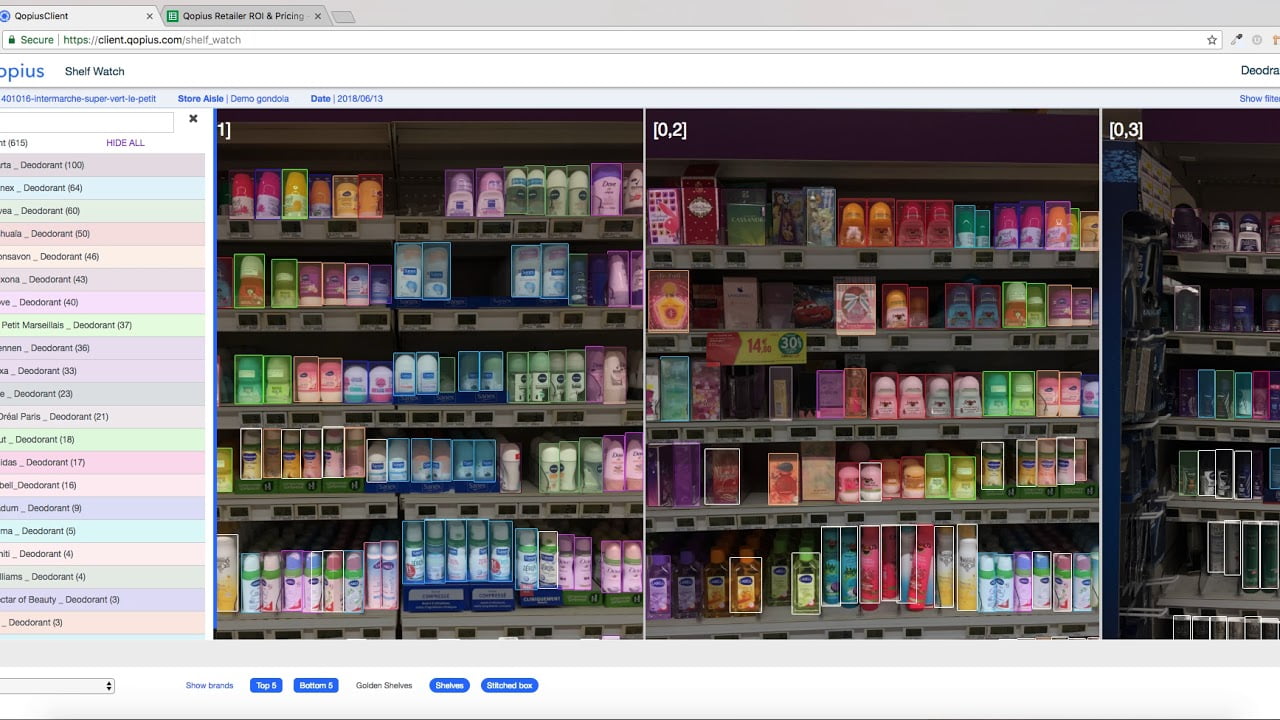The width and height of the screenshot is (1280, 720).
Task: Select the Oréal Paris _ Deodorant (21) row
Action: point(102,417)
